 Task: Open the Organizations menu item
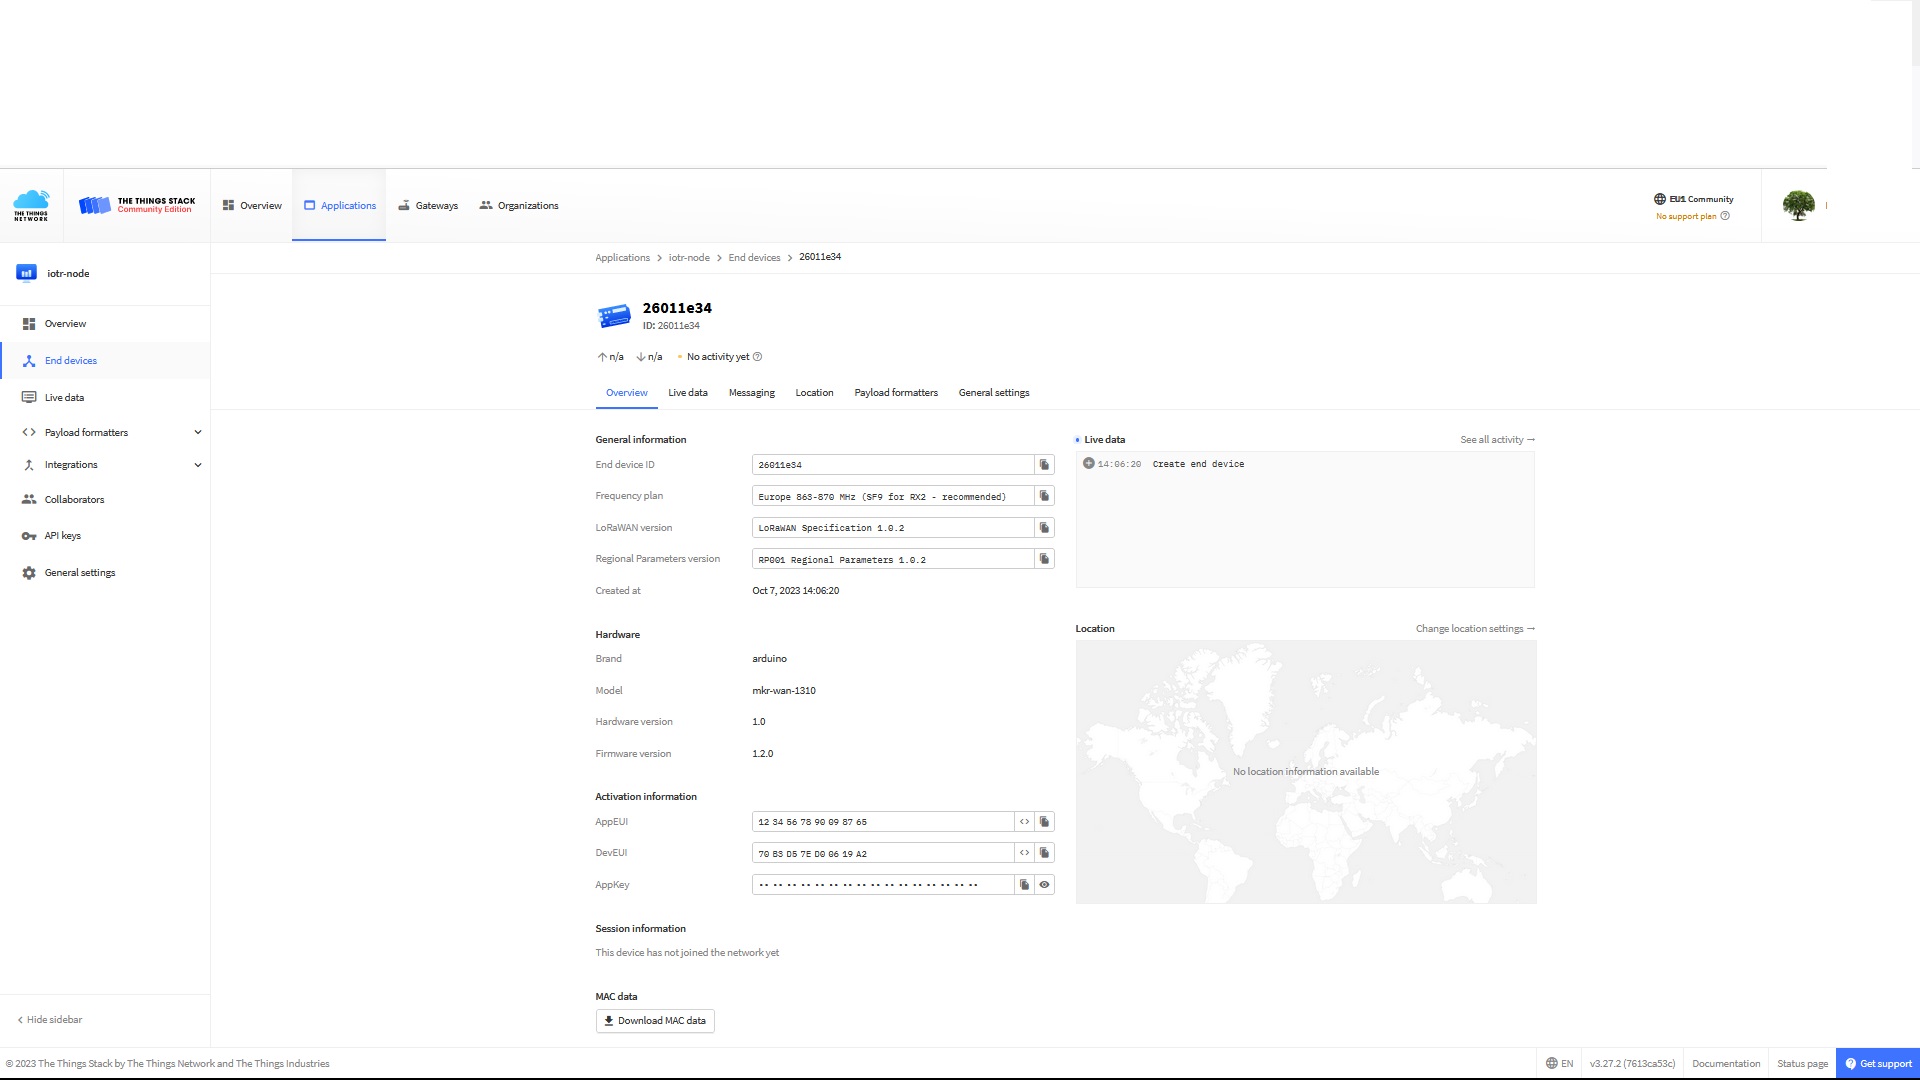pyautogui.click(x=519, y=206)
